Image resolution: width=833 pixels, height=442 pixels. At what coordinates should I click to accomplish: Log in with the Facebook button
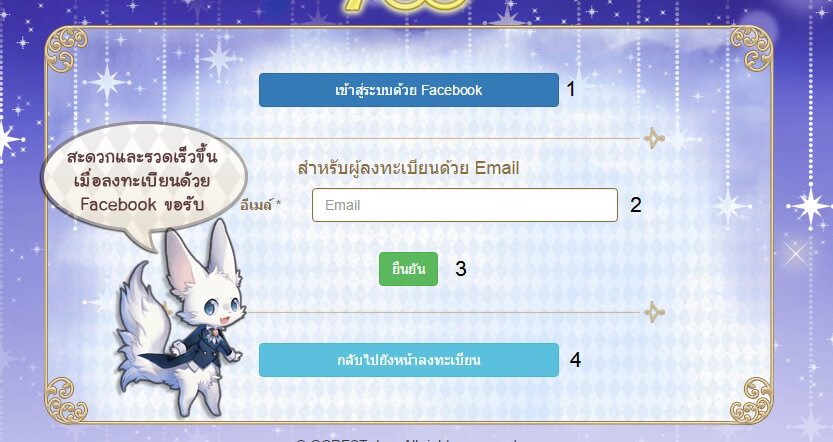(x=409, y=90)
